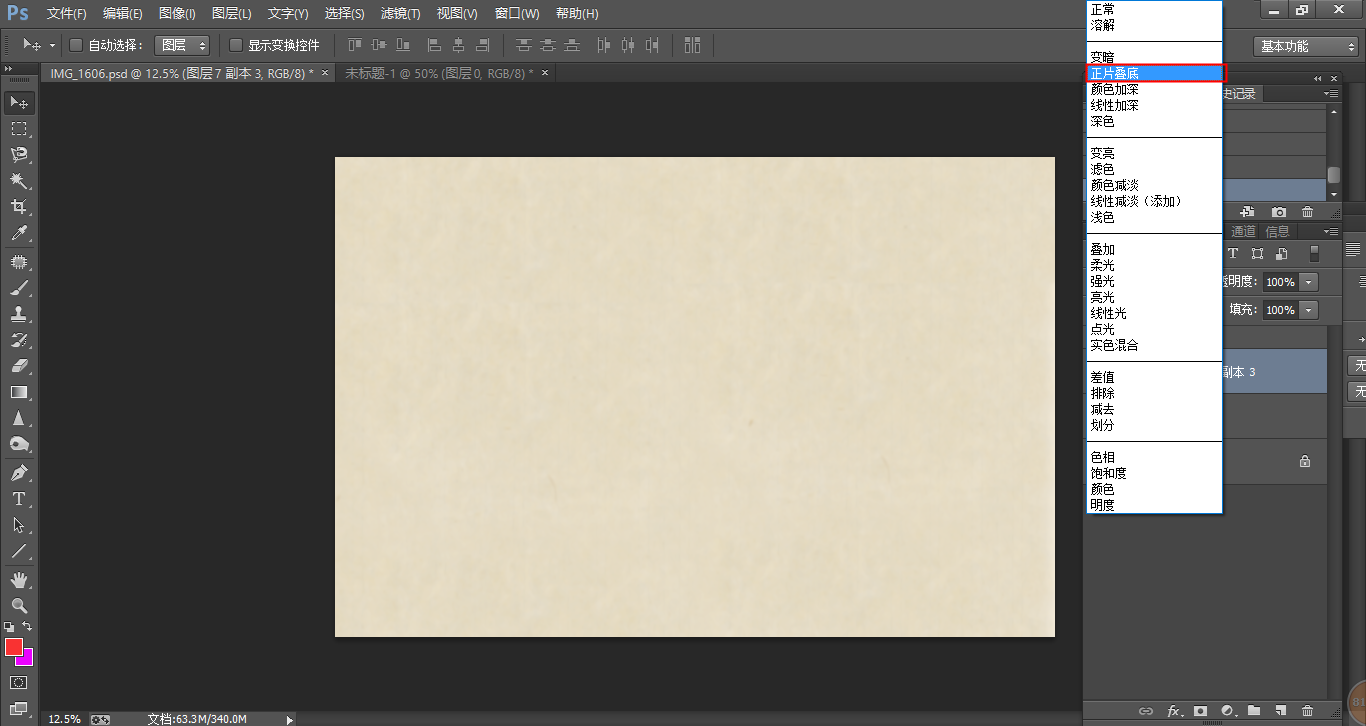Select the Crop tool
The width and height of the screenshot is (1366, 726).
point(19,207)
